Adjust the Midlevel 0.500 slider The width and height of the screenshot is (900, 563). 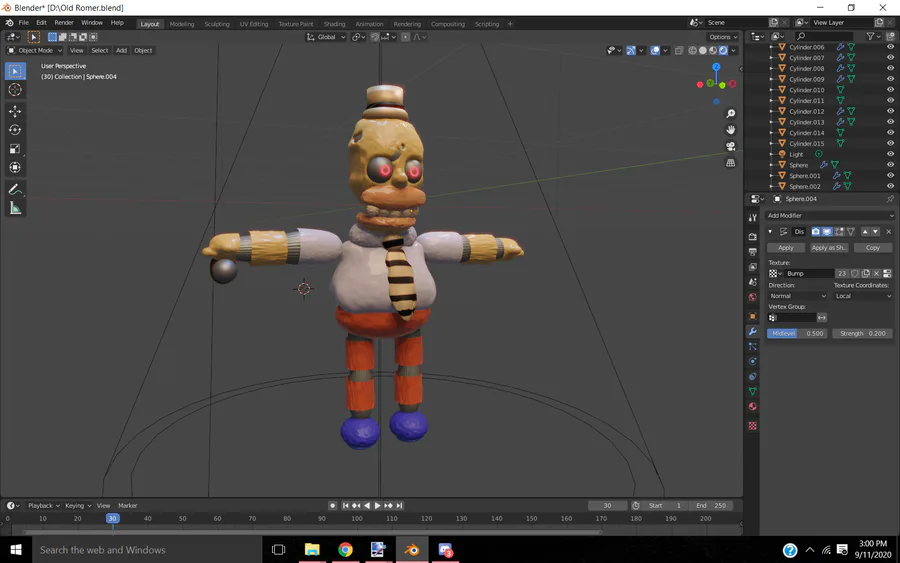point(797,333)
